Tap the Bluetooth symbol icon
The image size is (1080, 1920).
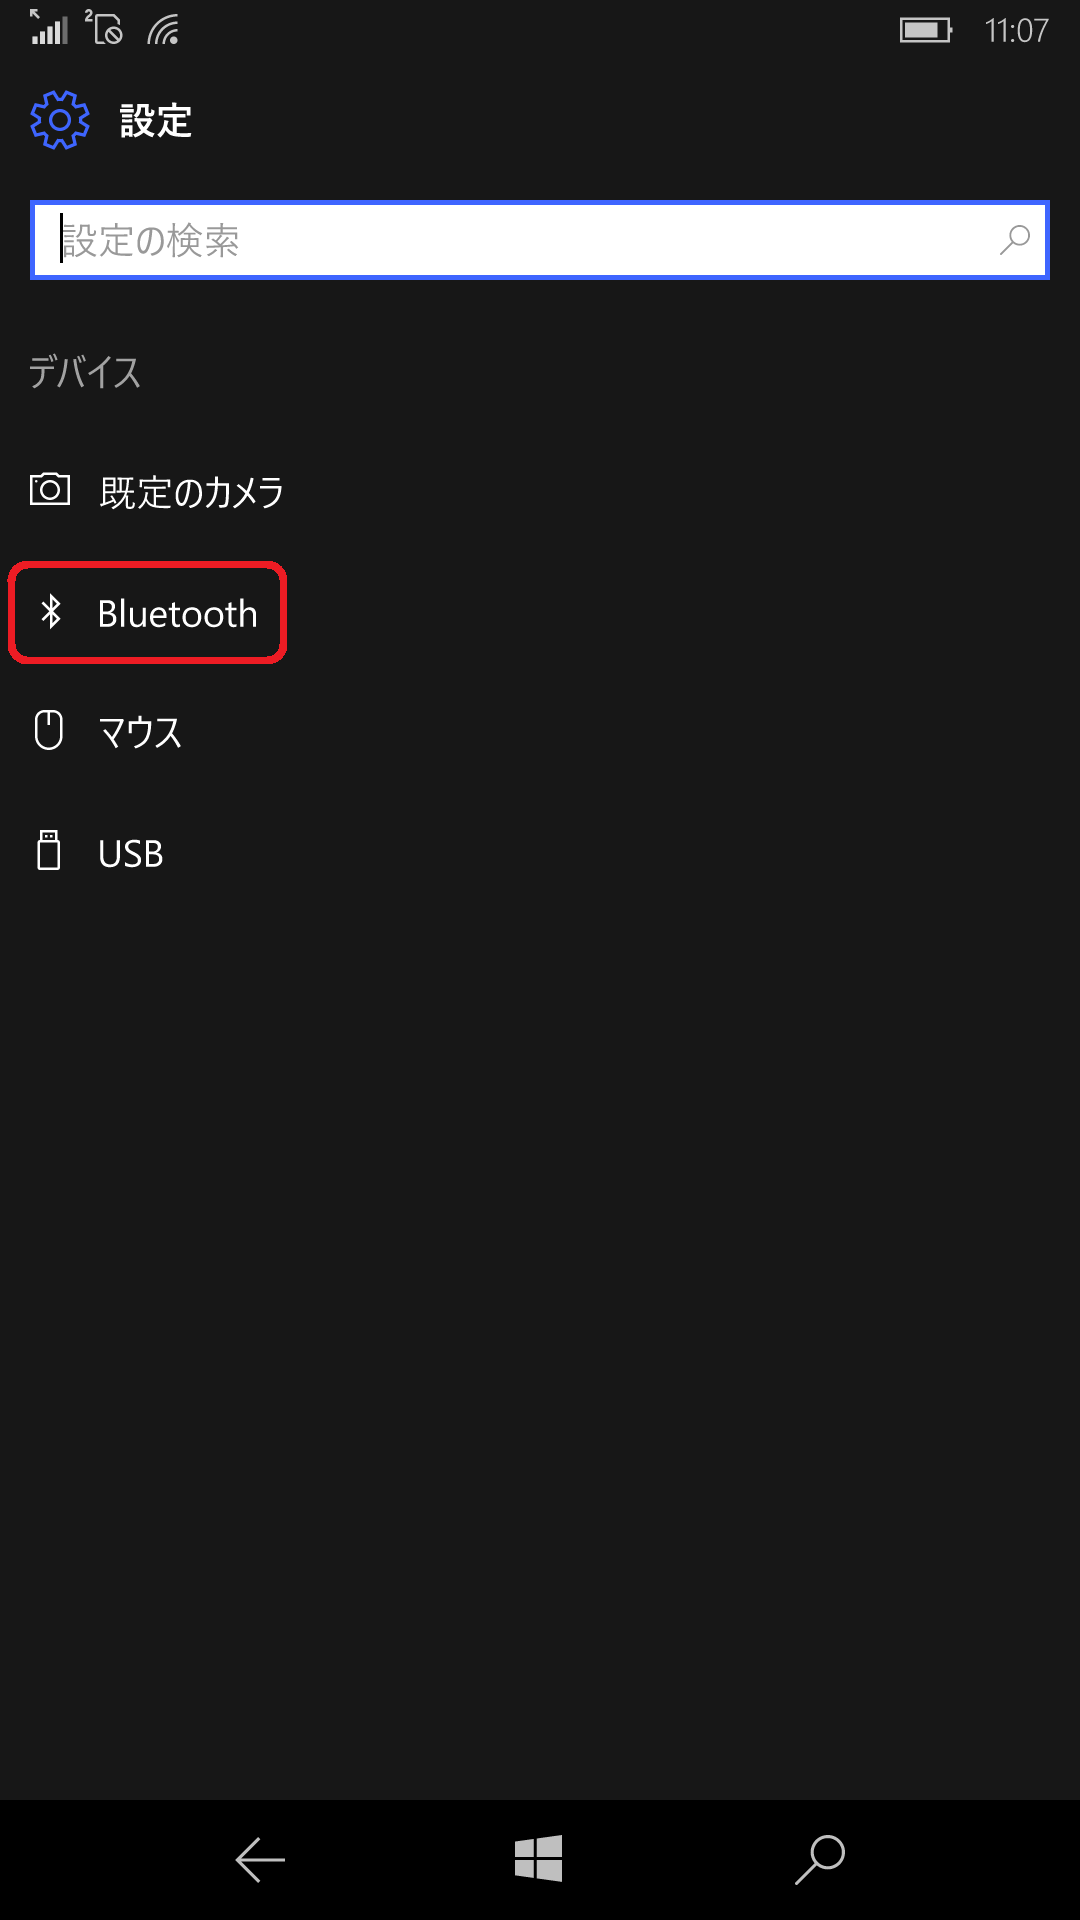pyautogui.click(x=51, y=611)
